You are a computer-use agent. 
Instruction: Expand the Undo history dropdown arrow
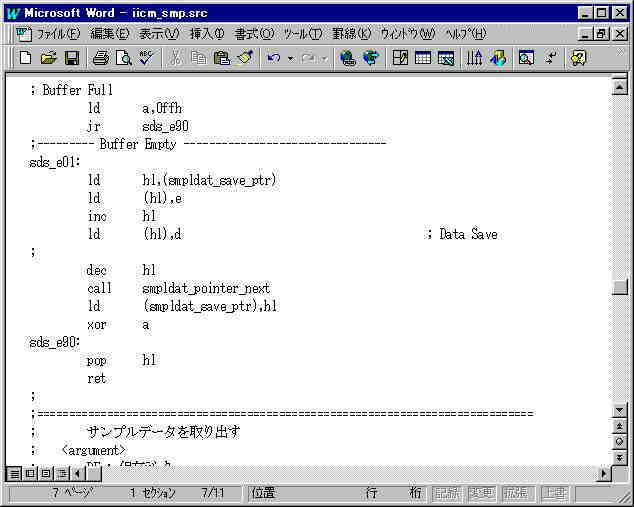[290, 58]
